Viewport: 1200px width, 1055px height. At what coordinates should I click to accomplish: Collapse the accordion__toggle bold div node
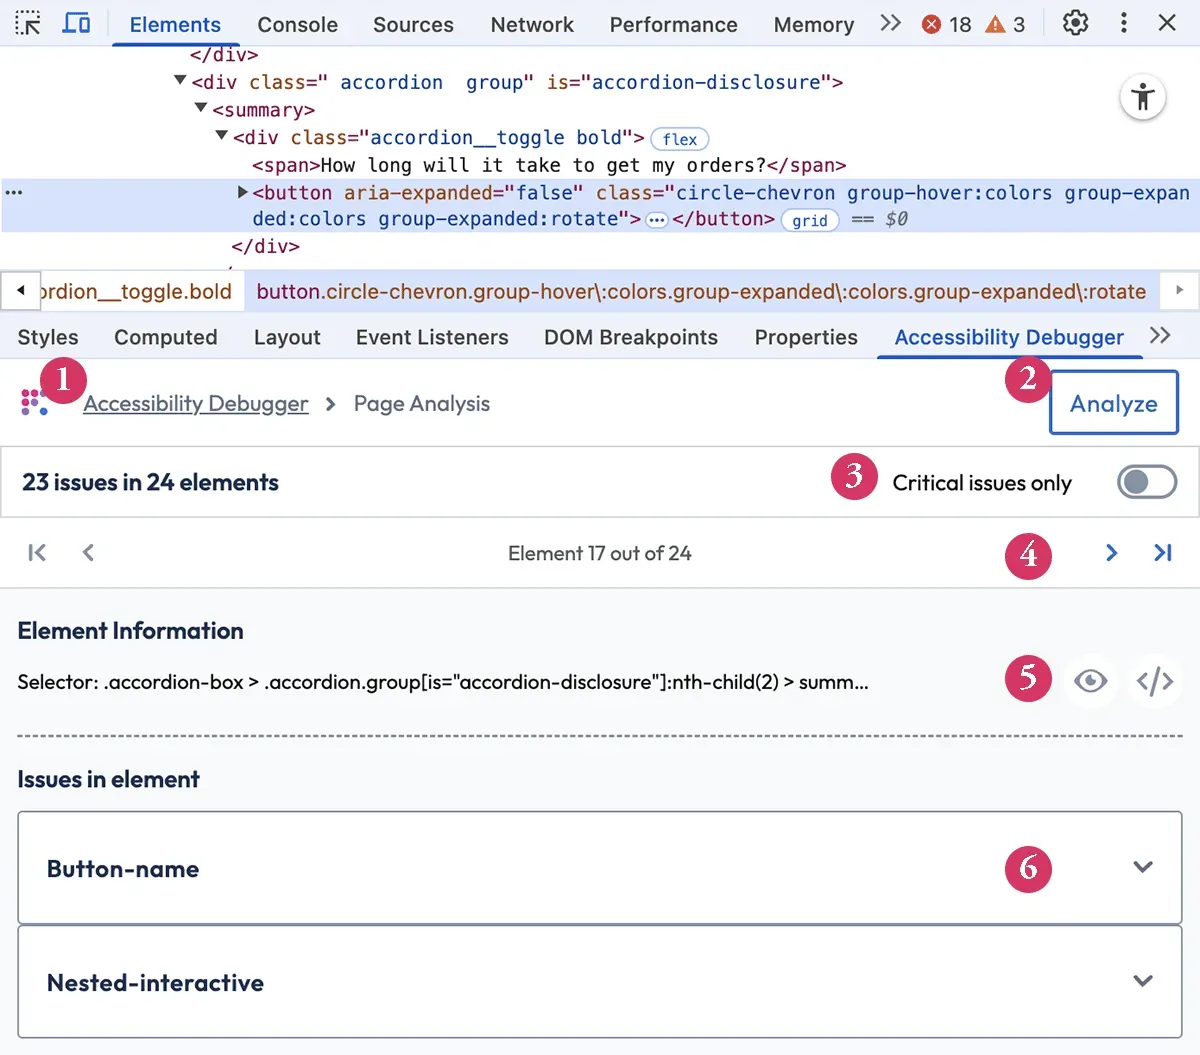click(x=222, y=135)
